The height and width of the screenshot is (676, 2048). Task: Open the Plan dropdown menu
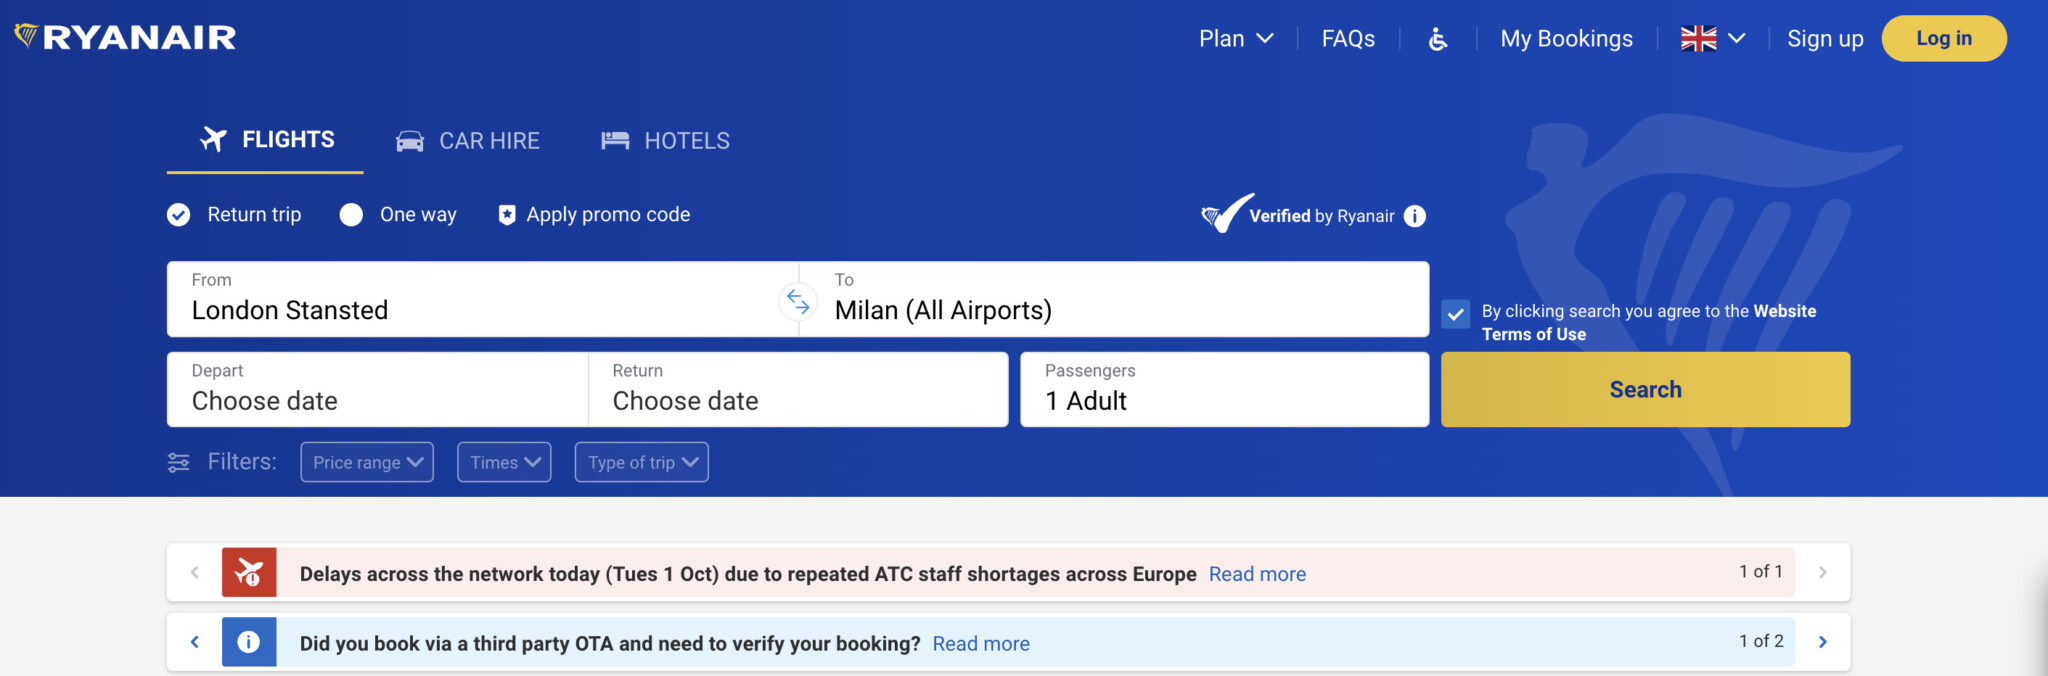coord(1235,39)
